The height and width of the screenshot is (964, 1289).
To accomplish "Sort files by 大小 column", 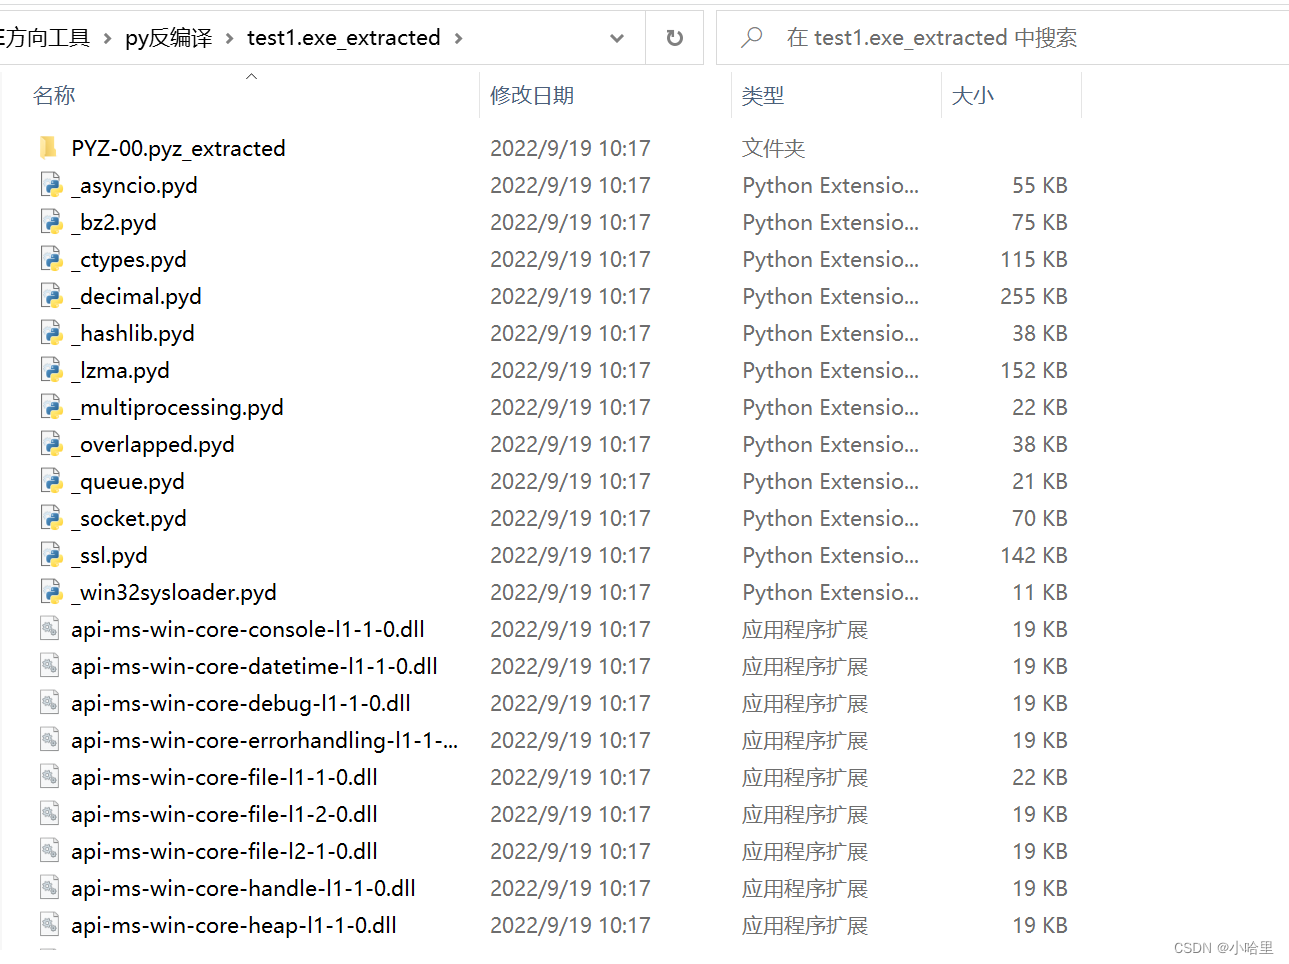I will (973, 95).
